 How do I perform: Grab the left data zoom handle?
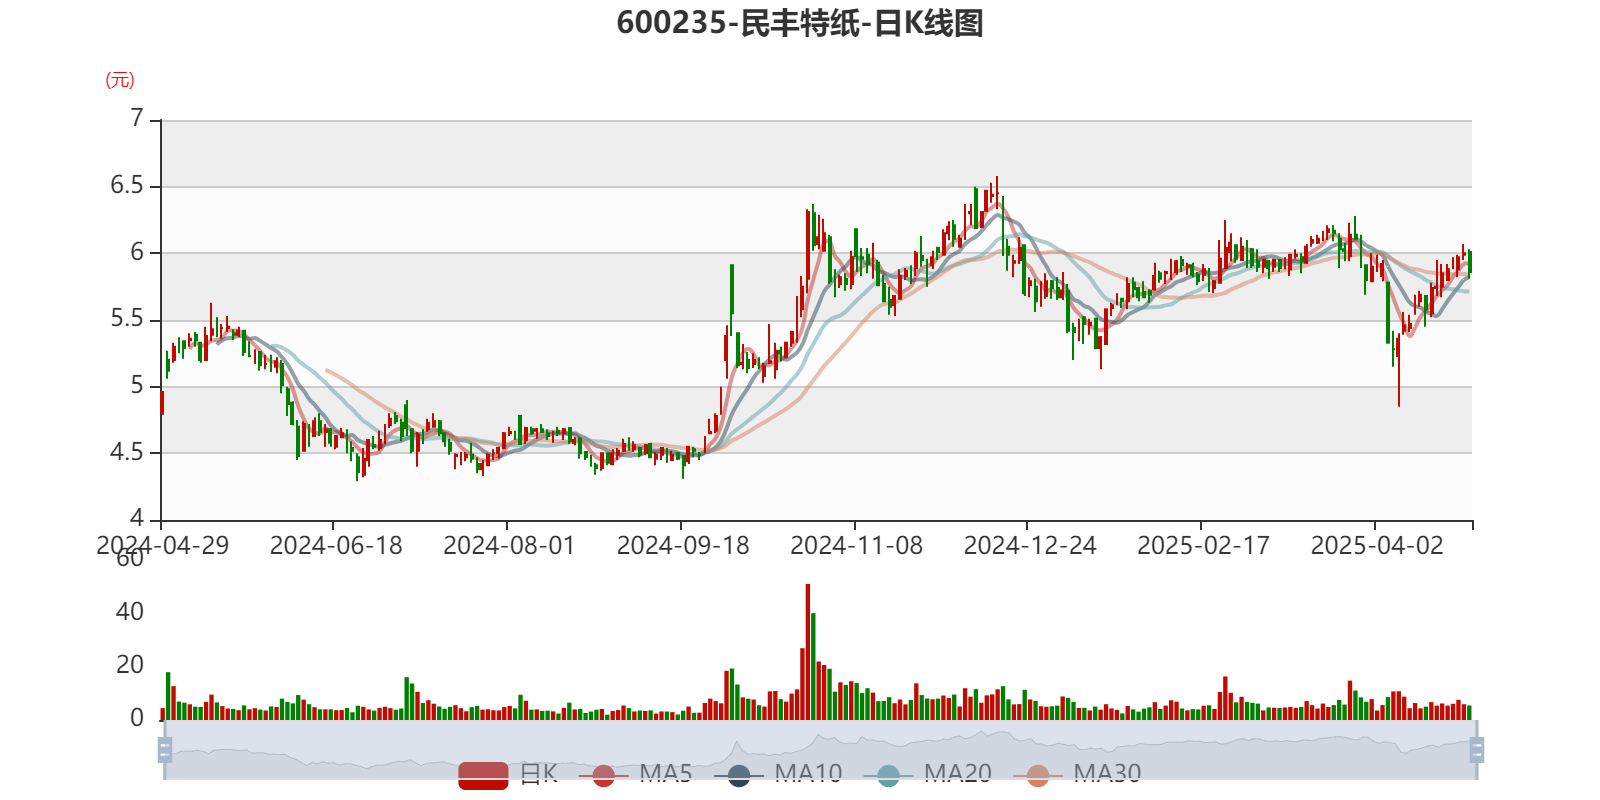pyautogui.click(x=163, y=750)
